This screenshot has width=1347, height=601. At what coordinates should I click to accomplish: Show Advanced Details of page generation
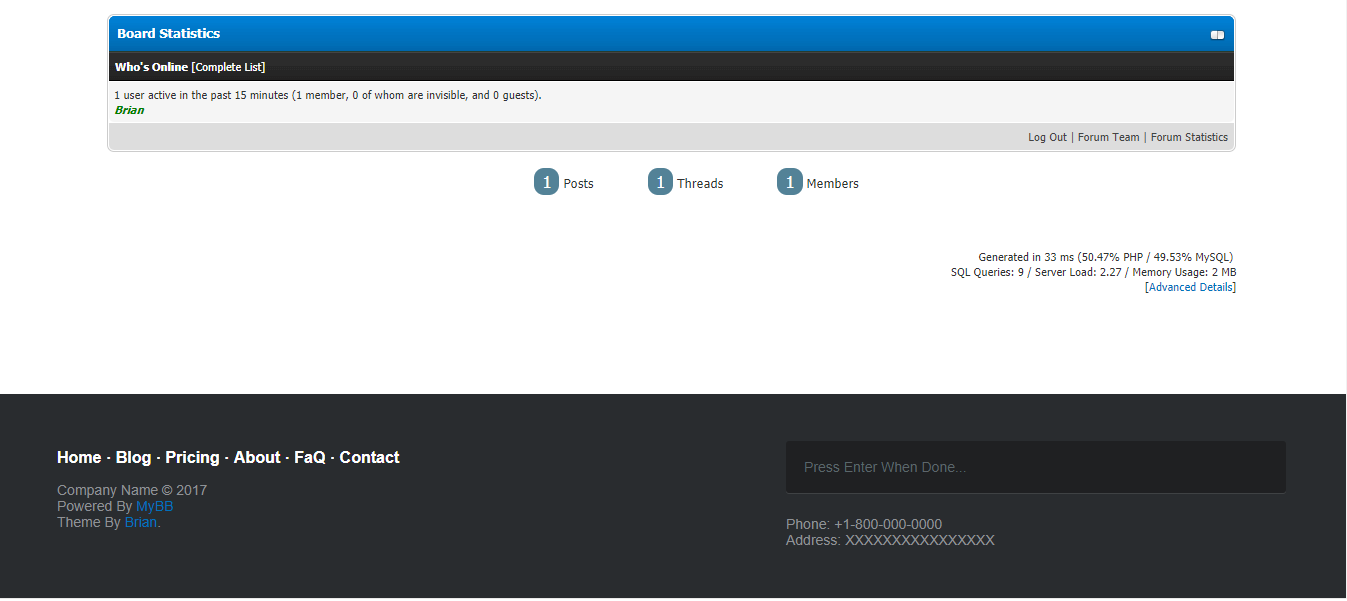pos(1190,287)
